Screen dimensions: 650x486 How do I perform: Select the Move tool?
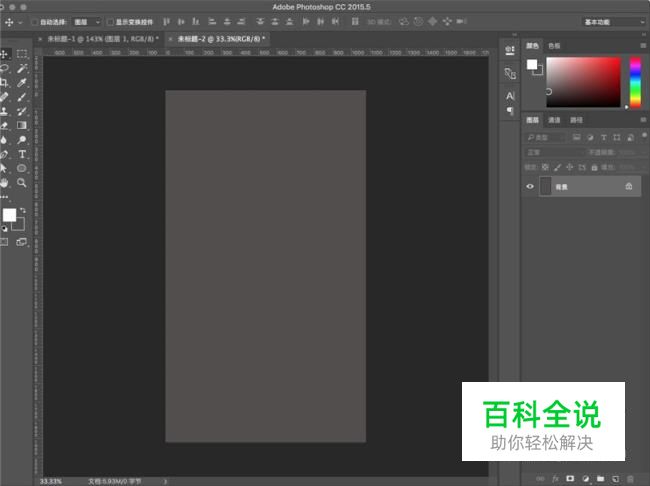click(x=5, y=53)
